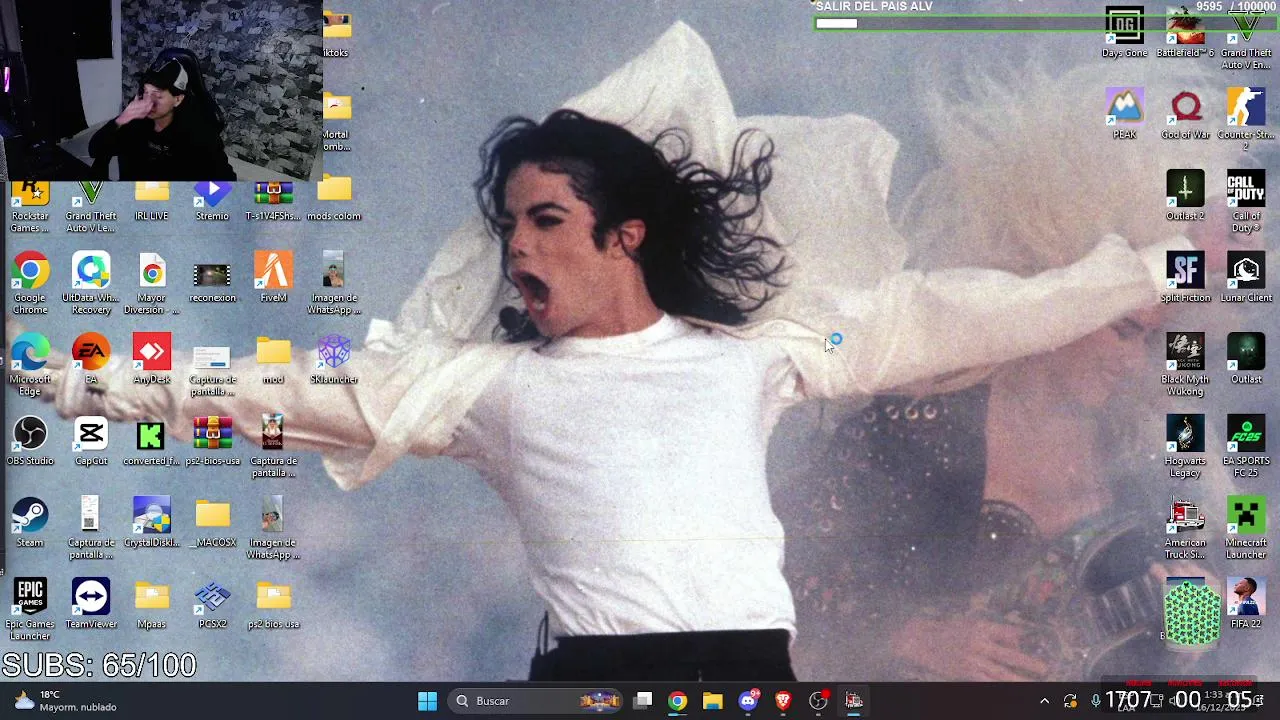
Task: Launch Counter-Strike 2 shortcut
Action: point(1246,120)
